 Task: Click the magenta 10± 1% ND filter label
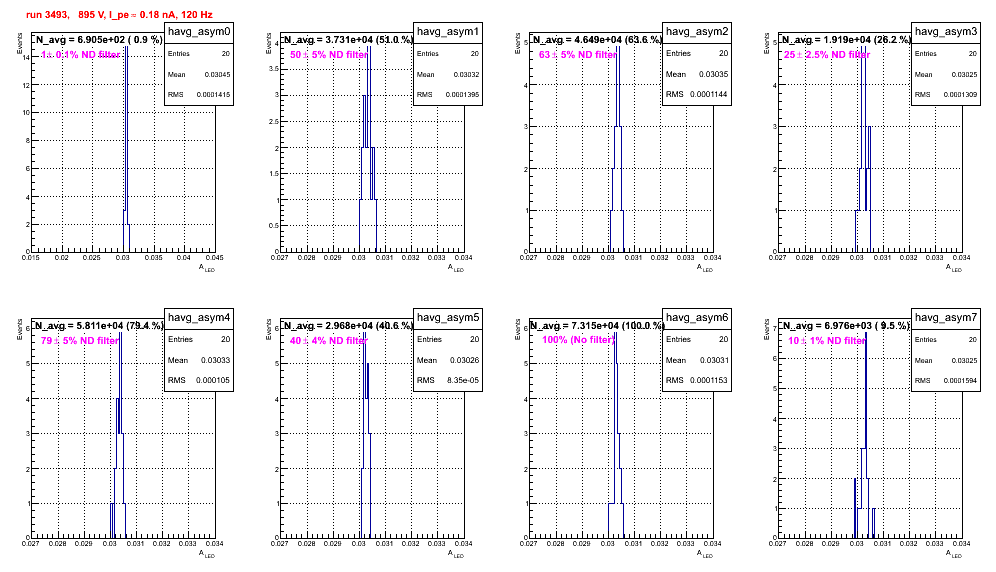click(827, 341)
